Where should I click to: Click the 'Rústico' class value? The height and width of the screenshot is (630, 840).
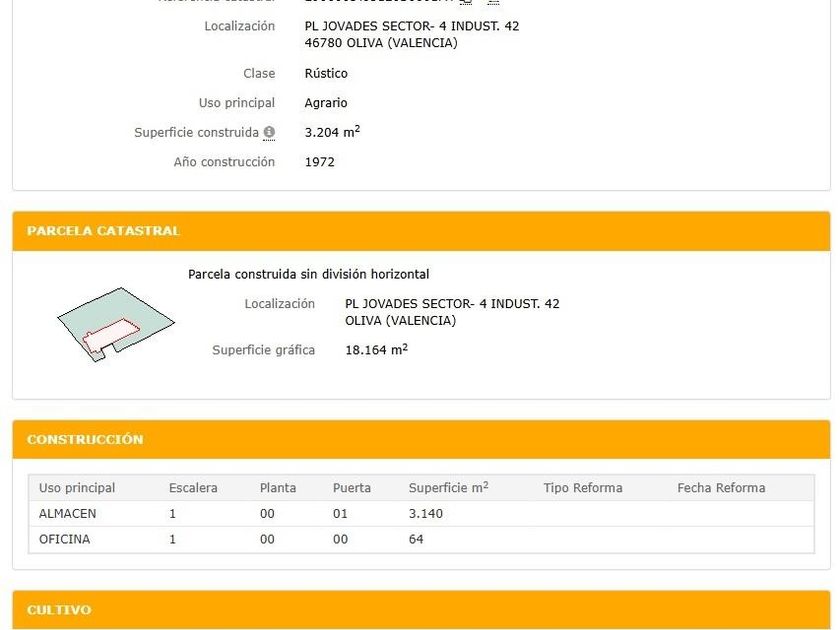pyautogui.click(x=326, y=73)
